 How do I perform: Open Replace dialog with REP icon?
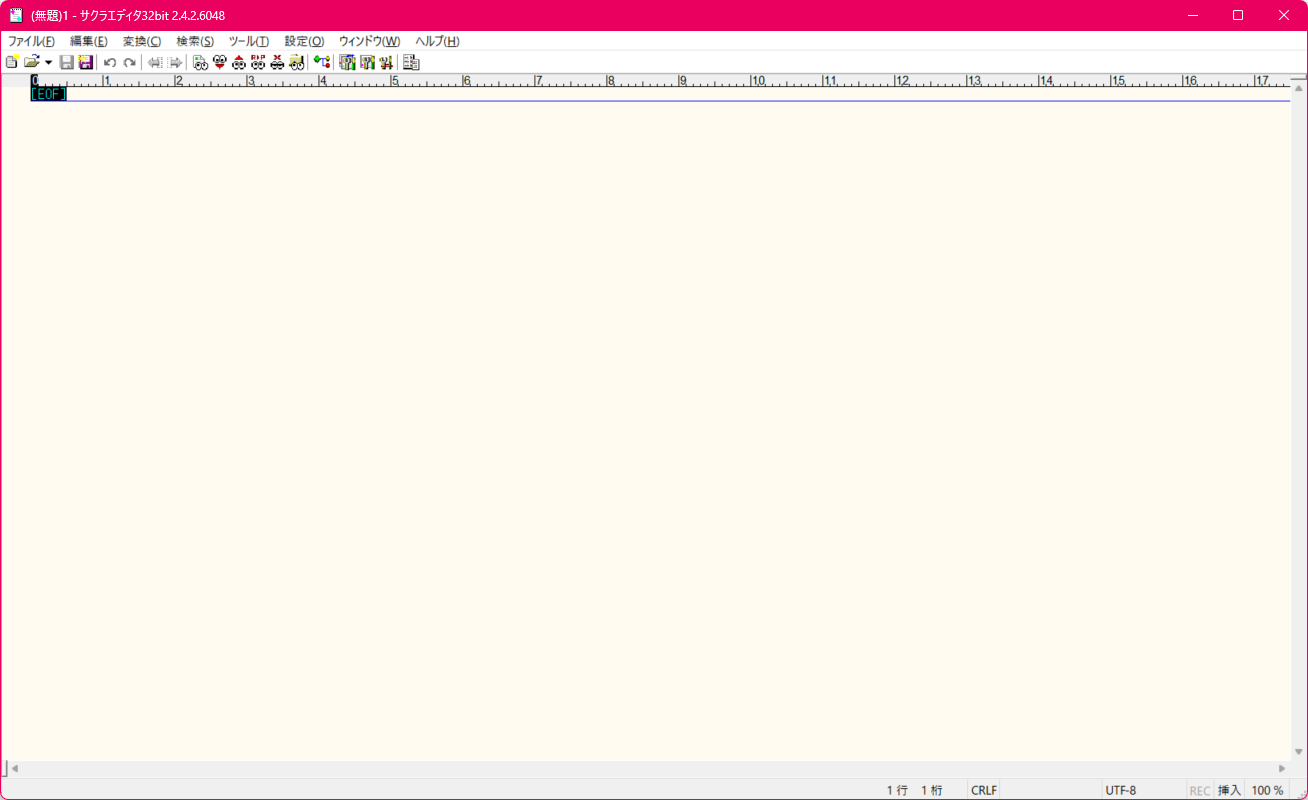point(258,62)
